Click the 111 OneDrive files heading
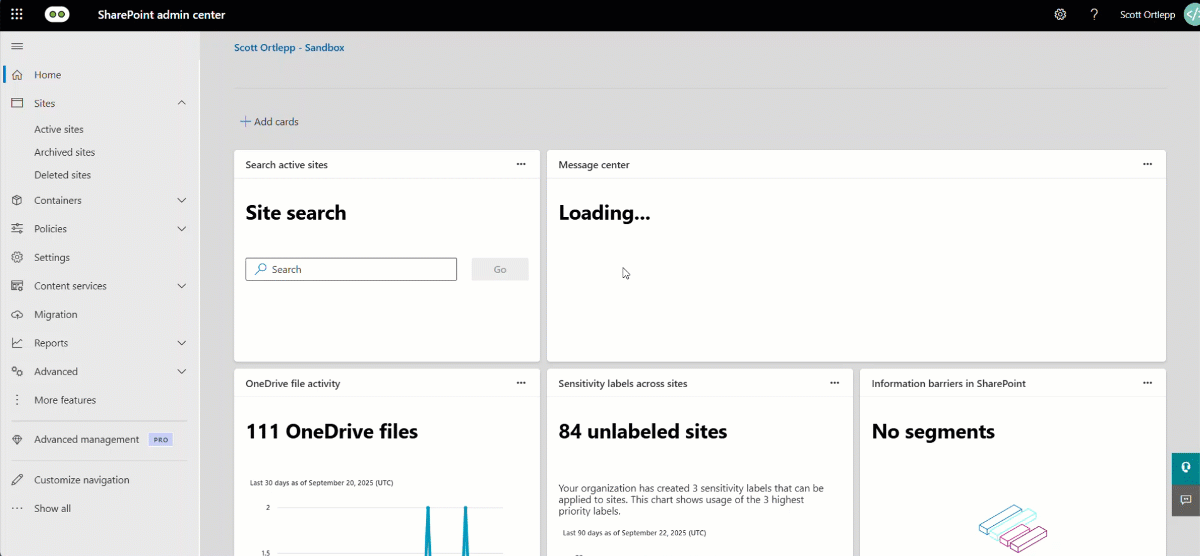1200x556 pixels. click(332, 432)
